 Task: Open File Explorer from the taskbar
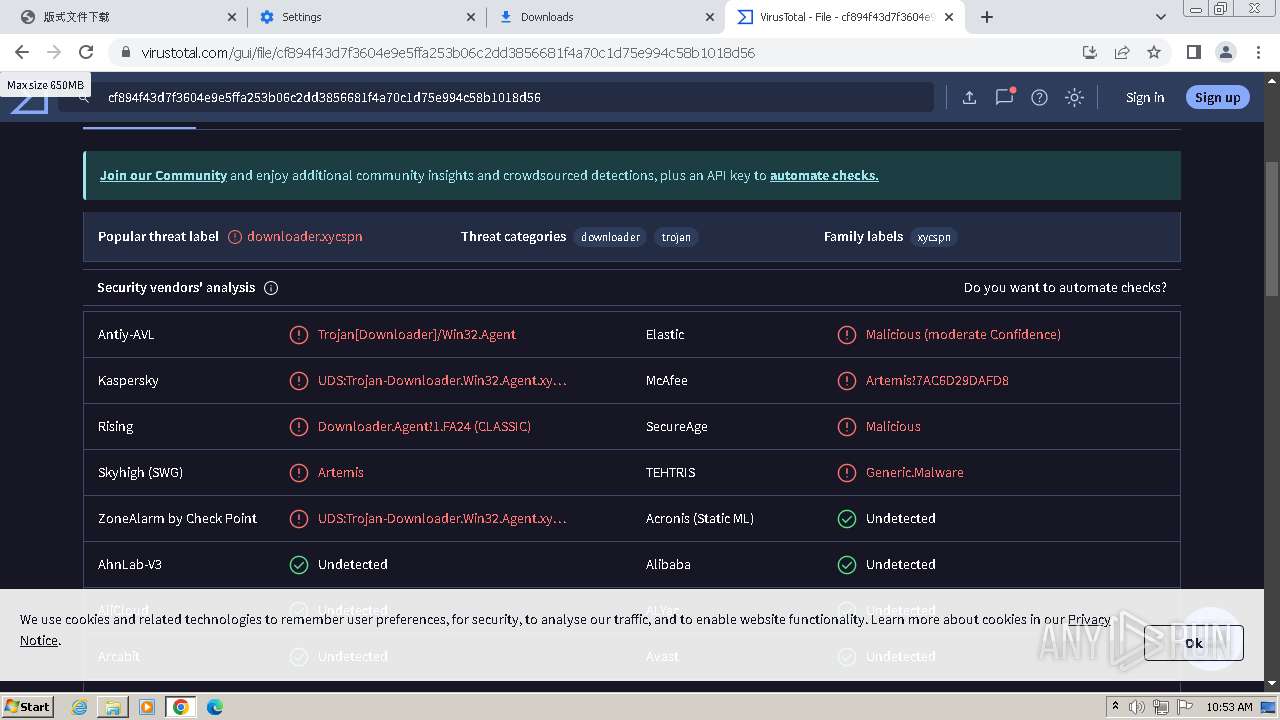[x=113, y=706]
